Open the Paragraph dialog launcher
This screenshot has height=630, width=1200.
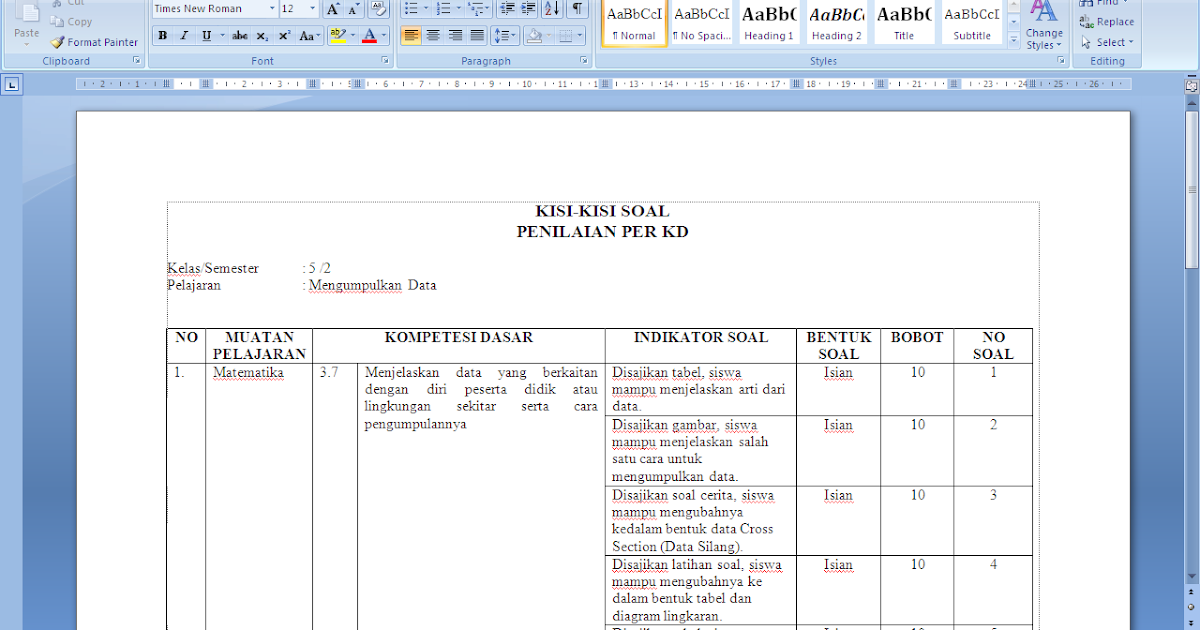tap(584, 61)
